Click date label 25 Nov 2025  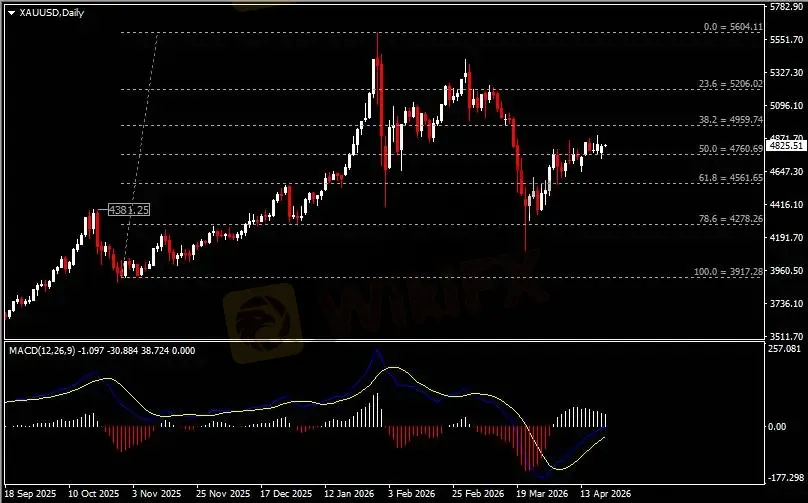coord(223,493)
